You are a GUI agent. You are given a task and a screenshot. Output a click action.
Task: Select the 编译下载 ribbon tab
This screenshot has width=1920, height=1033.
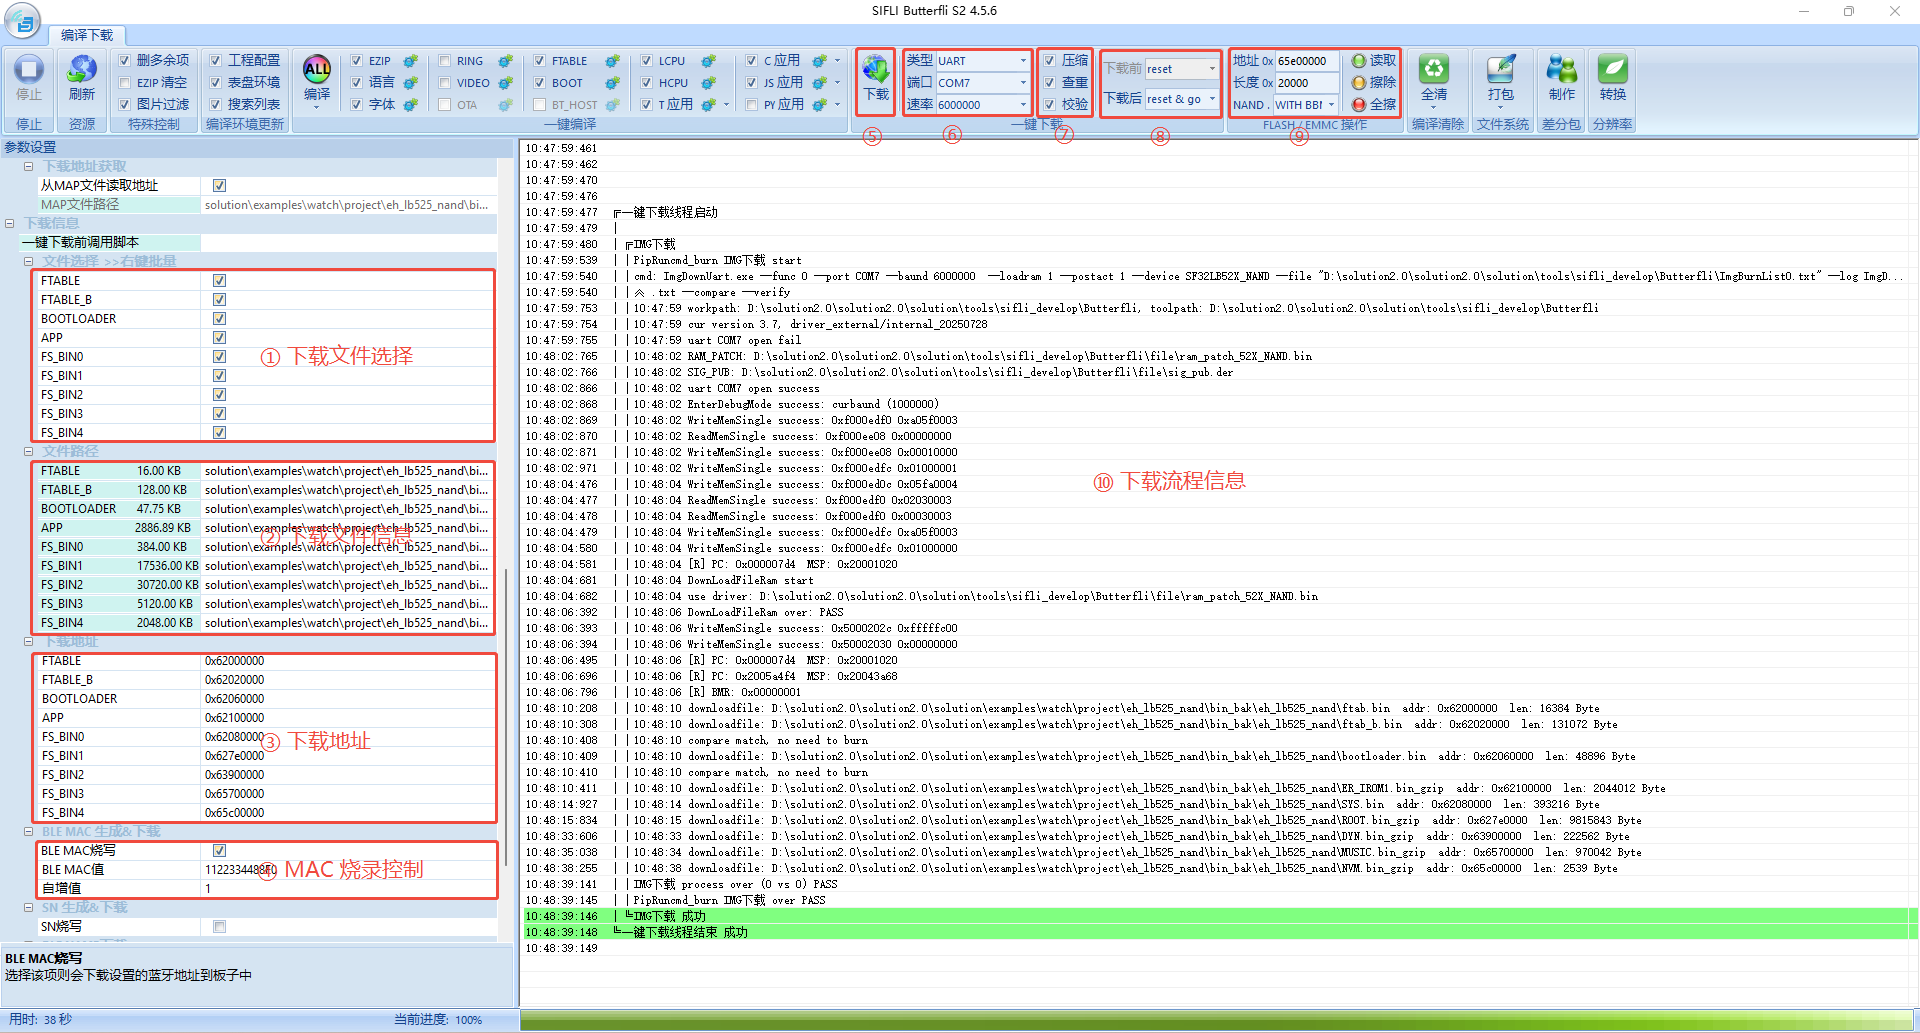(x=87, y=35)
